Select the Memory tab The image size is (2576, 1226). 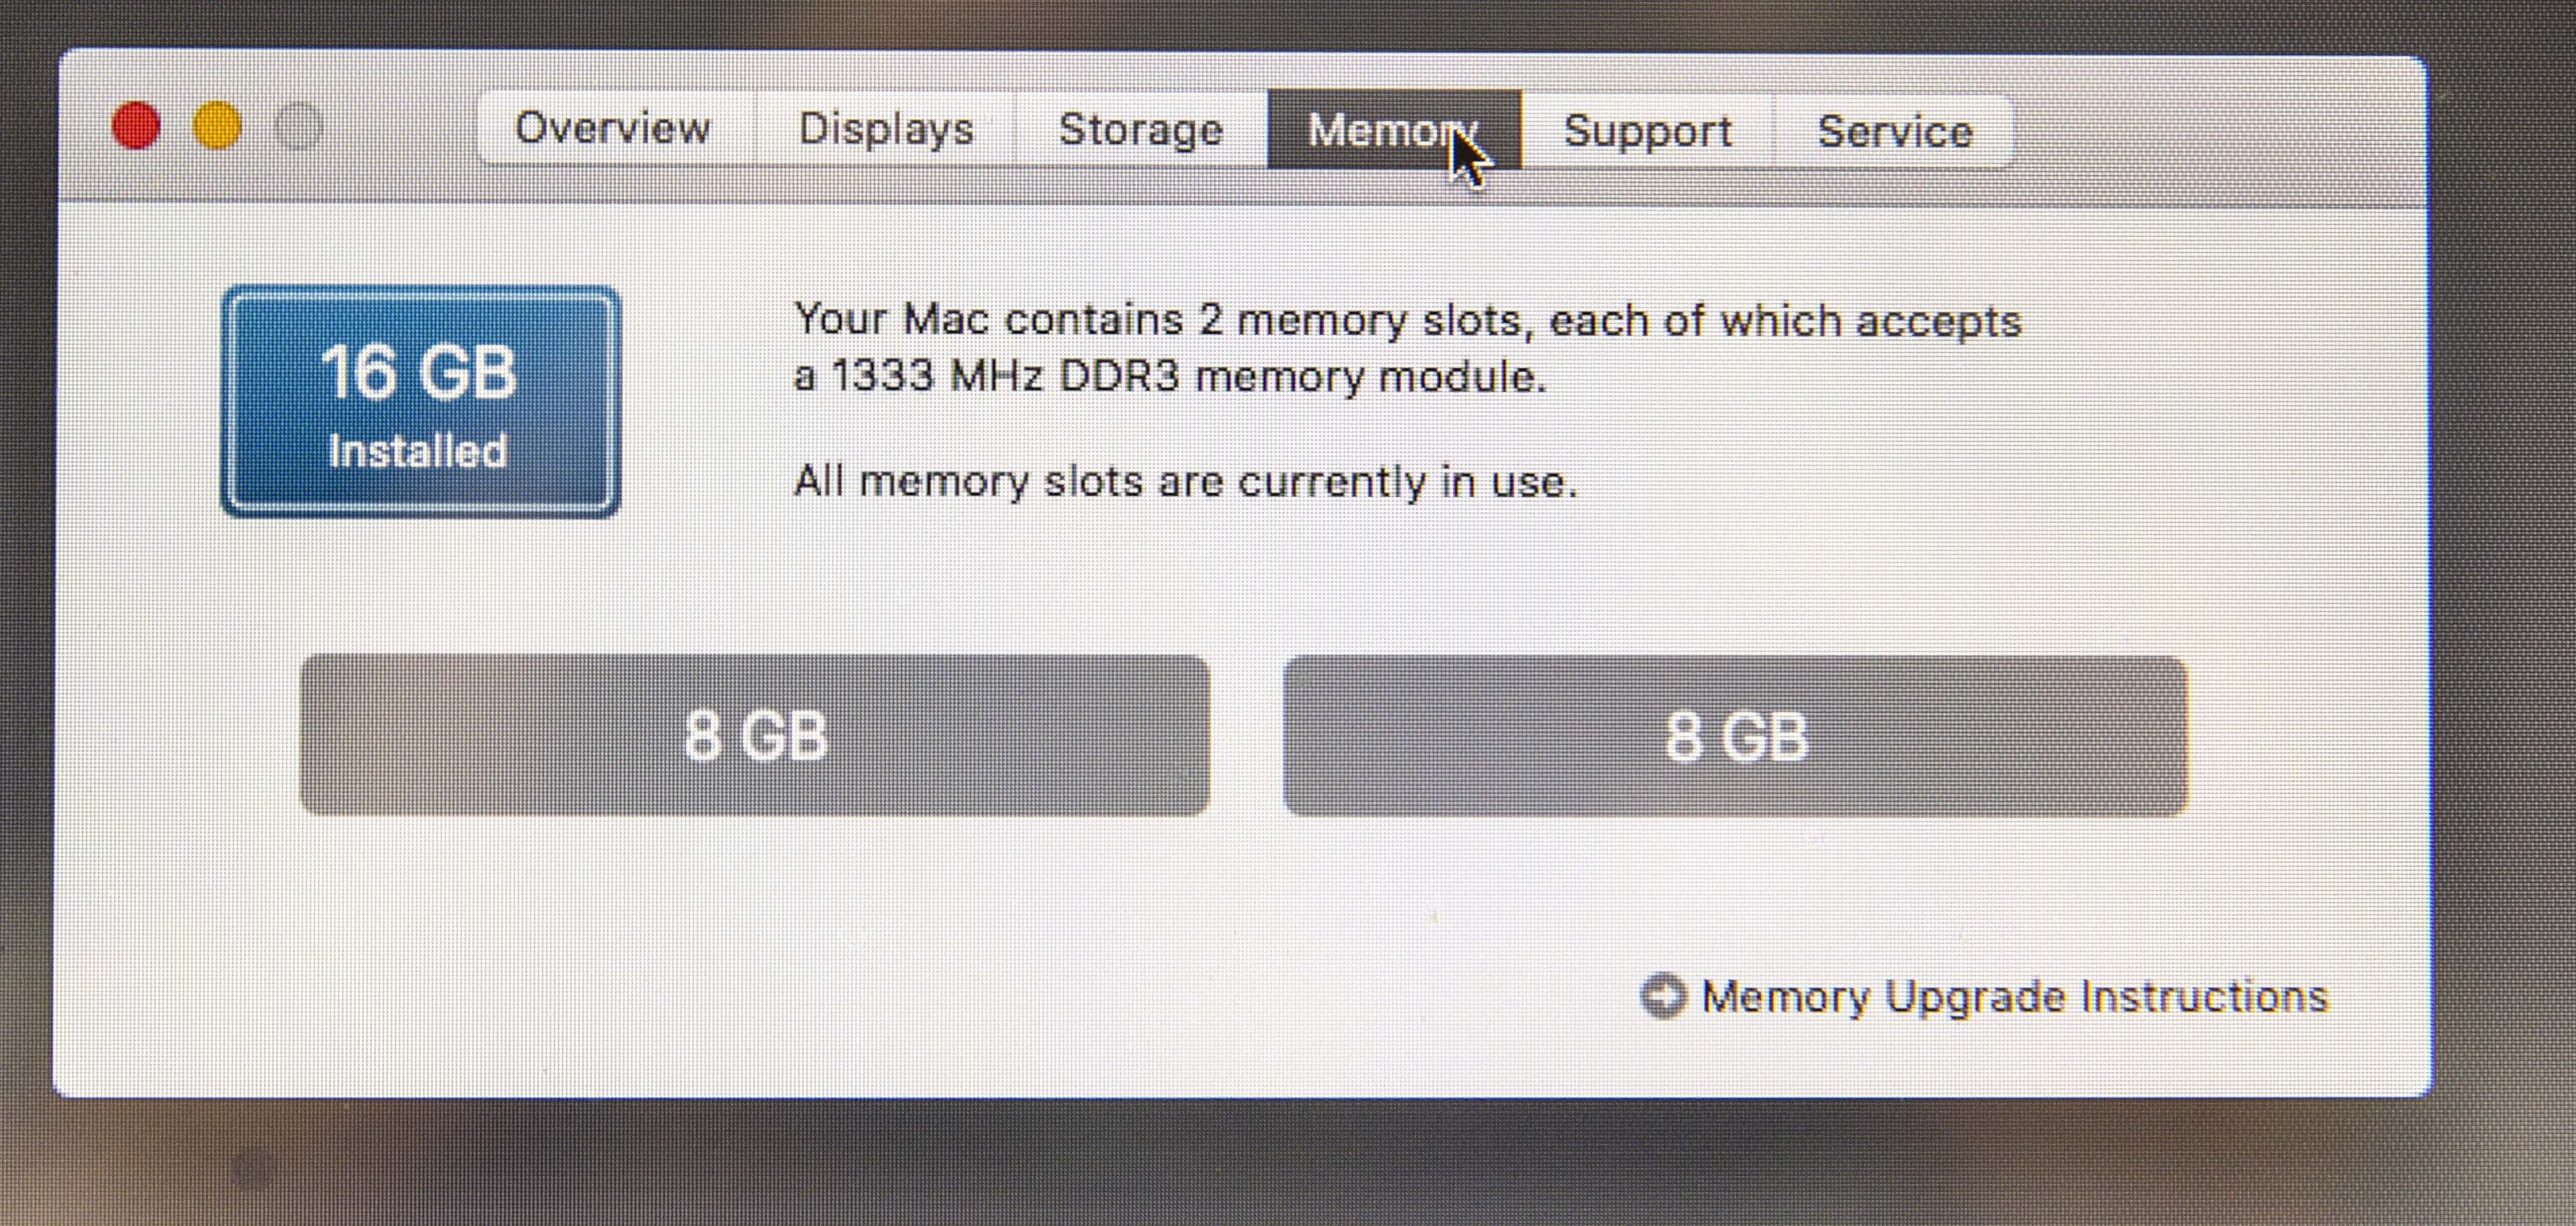(x=1393, y=130)
